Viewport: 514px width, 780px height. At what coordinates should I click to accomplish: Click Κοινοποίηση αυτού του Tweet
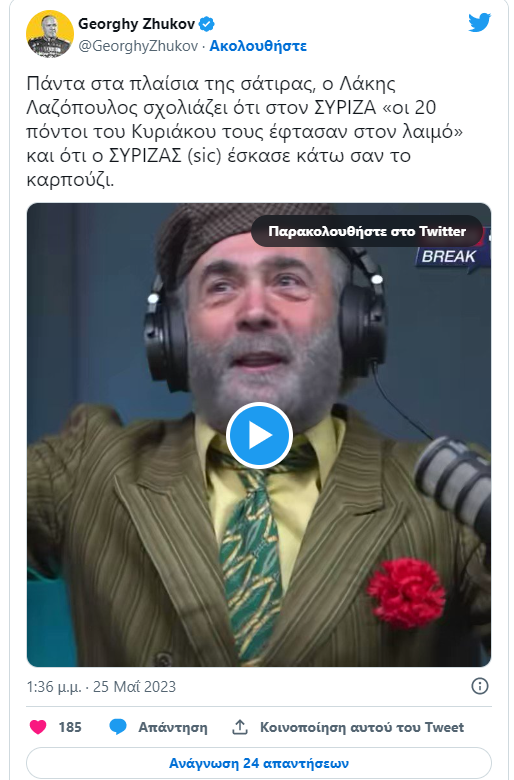click(x=362, y=727)
